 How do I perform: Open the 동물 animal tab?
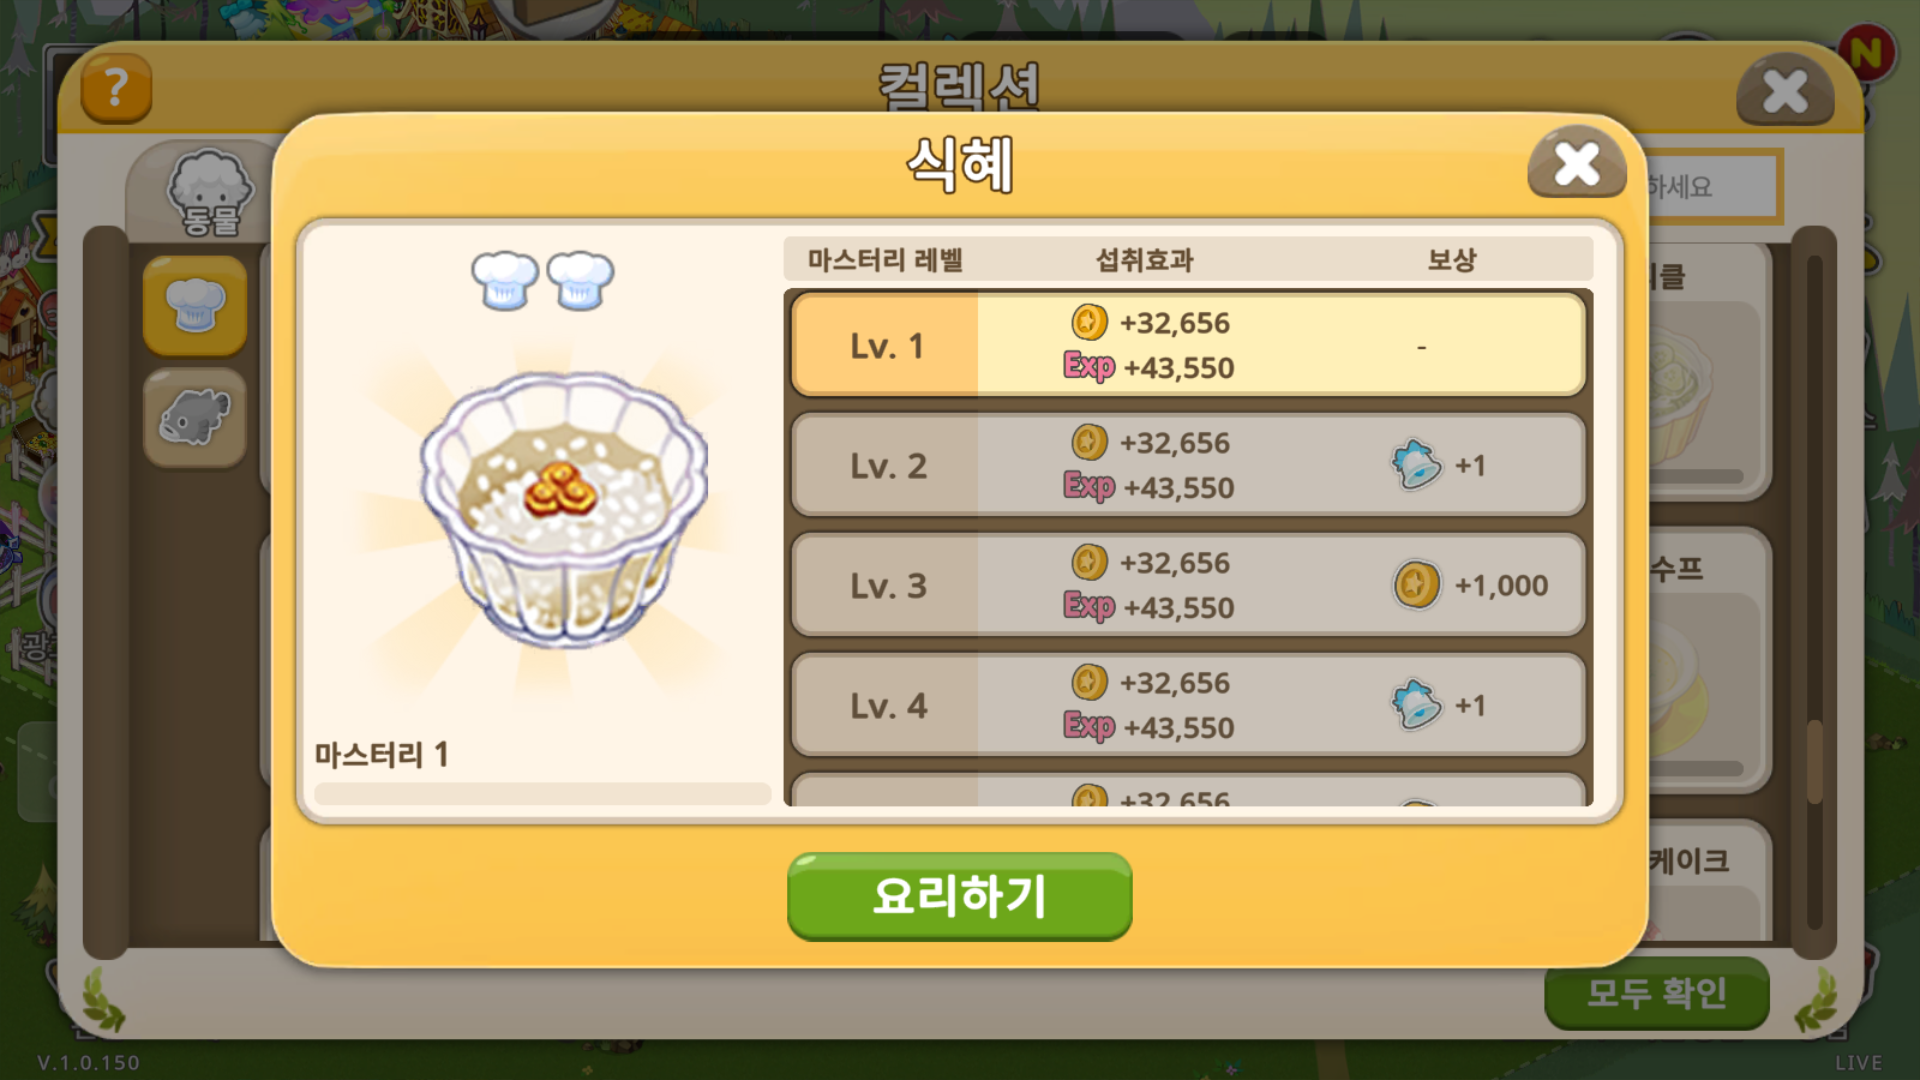pyautogui.click(x=210, y=194)
